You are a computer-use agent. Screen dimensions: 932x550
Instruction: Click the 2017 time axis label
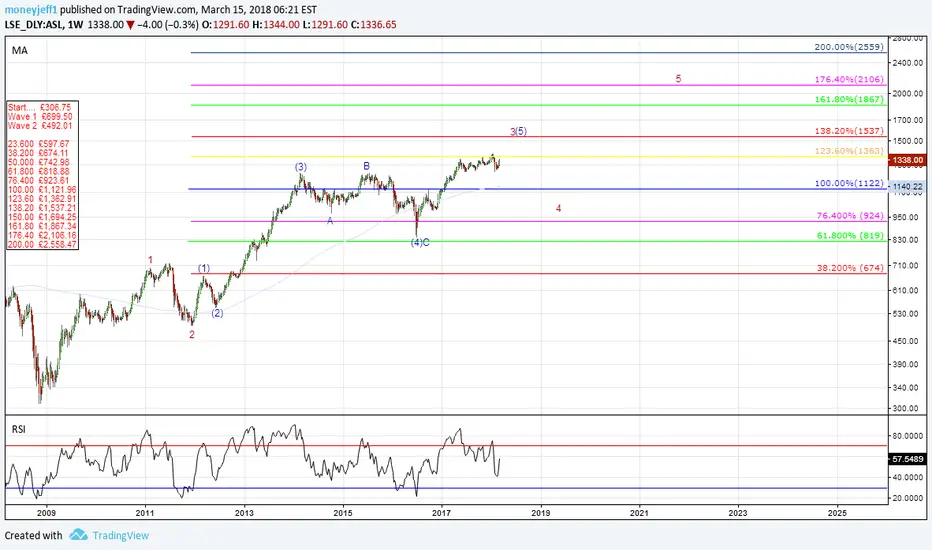coord(441,513)
